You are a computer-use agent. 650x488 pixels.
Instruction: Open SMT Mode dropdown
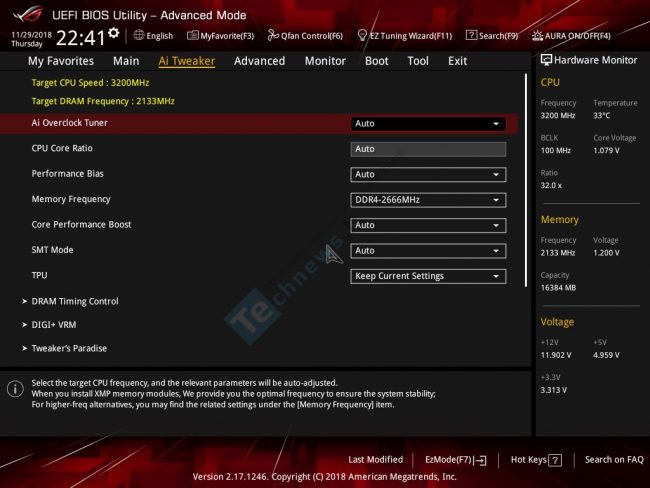[x=428, y=251]
